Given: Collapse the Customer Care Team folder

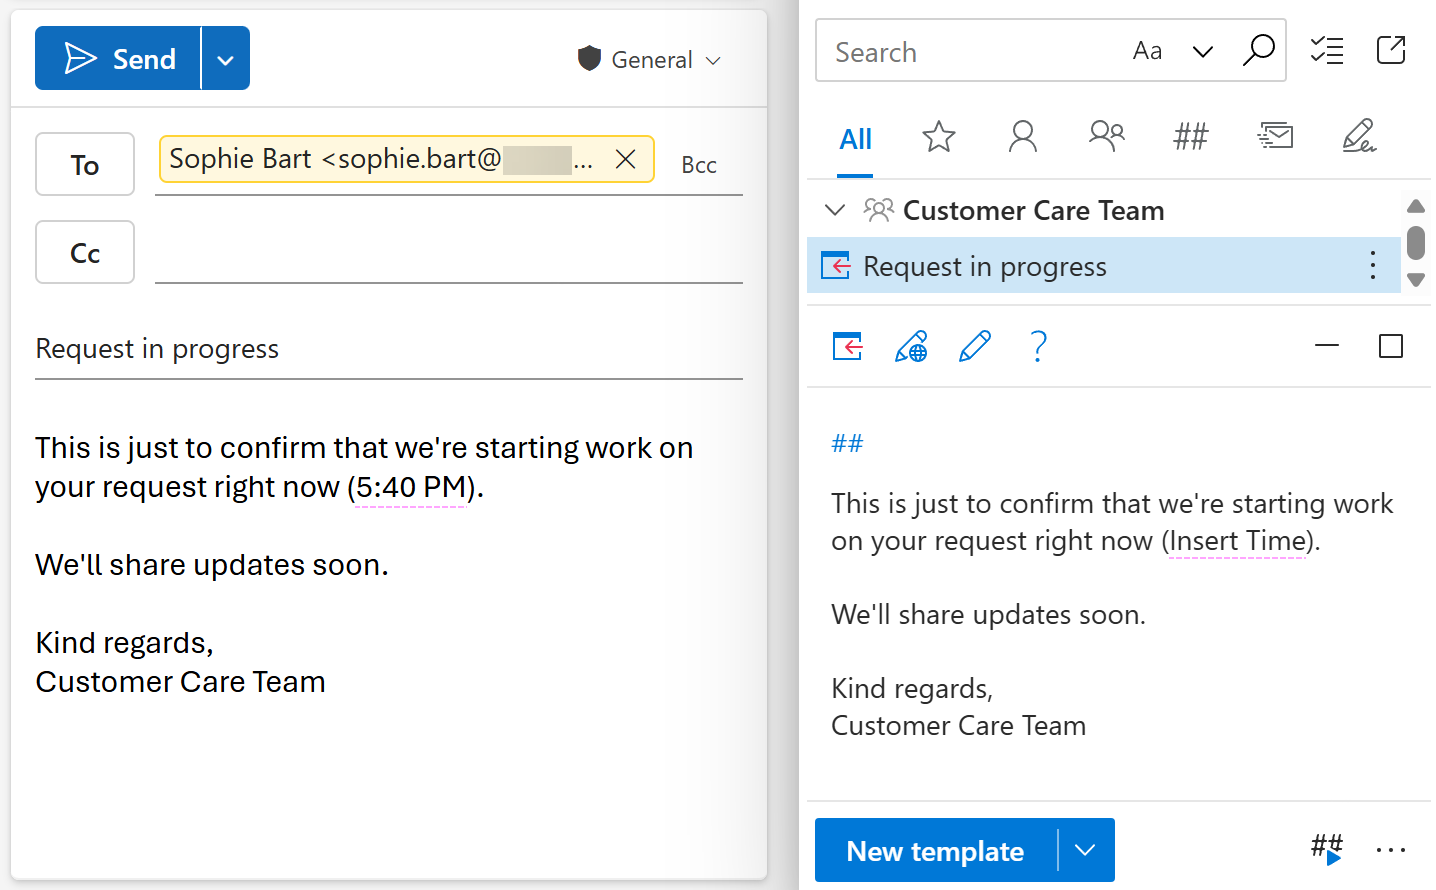Looking at the screenshot, I should click(x=835, y=210).
